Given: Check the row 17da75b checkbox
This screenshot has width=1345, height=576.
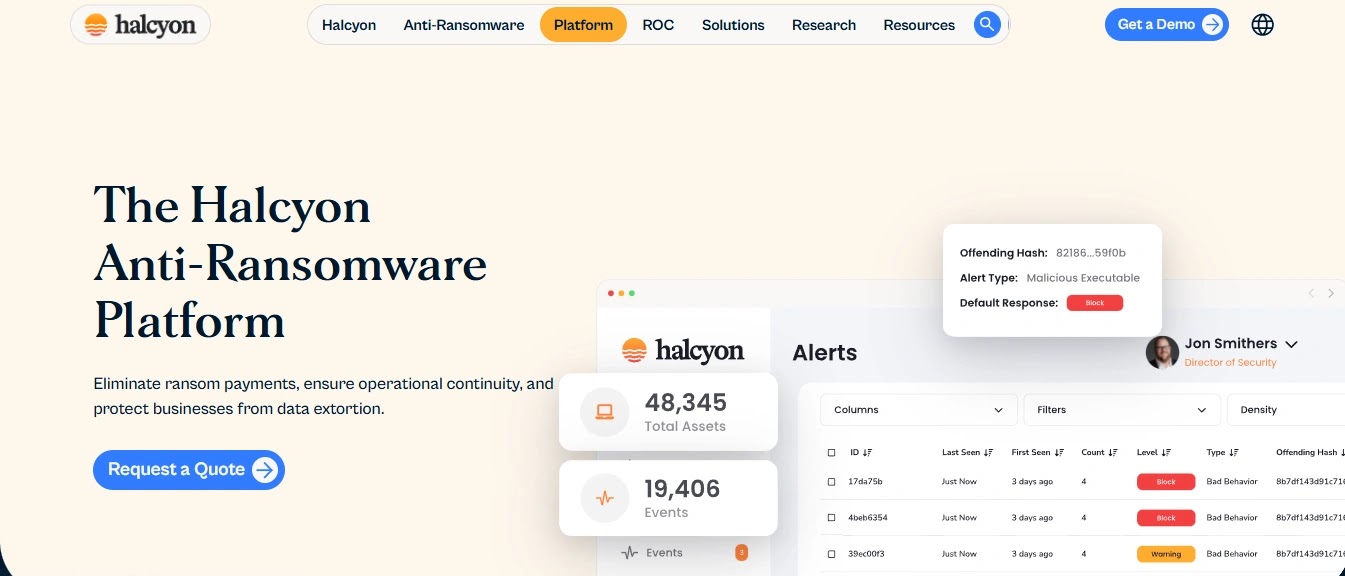Looking at the screenshot, I should click(831, 482).
